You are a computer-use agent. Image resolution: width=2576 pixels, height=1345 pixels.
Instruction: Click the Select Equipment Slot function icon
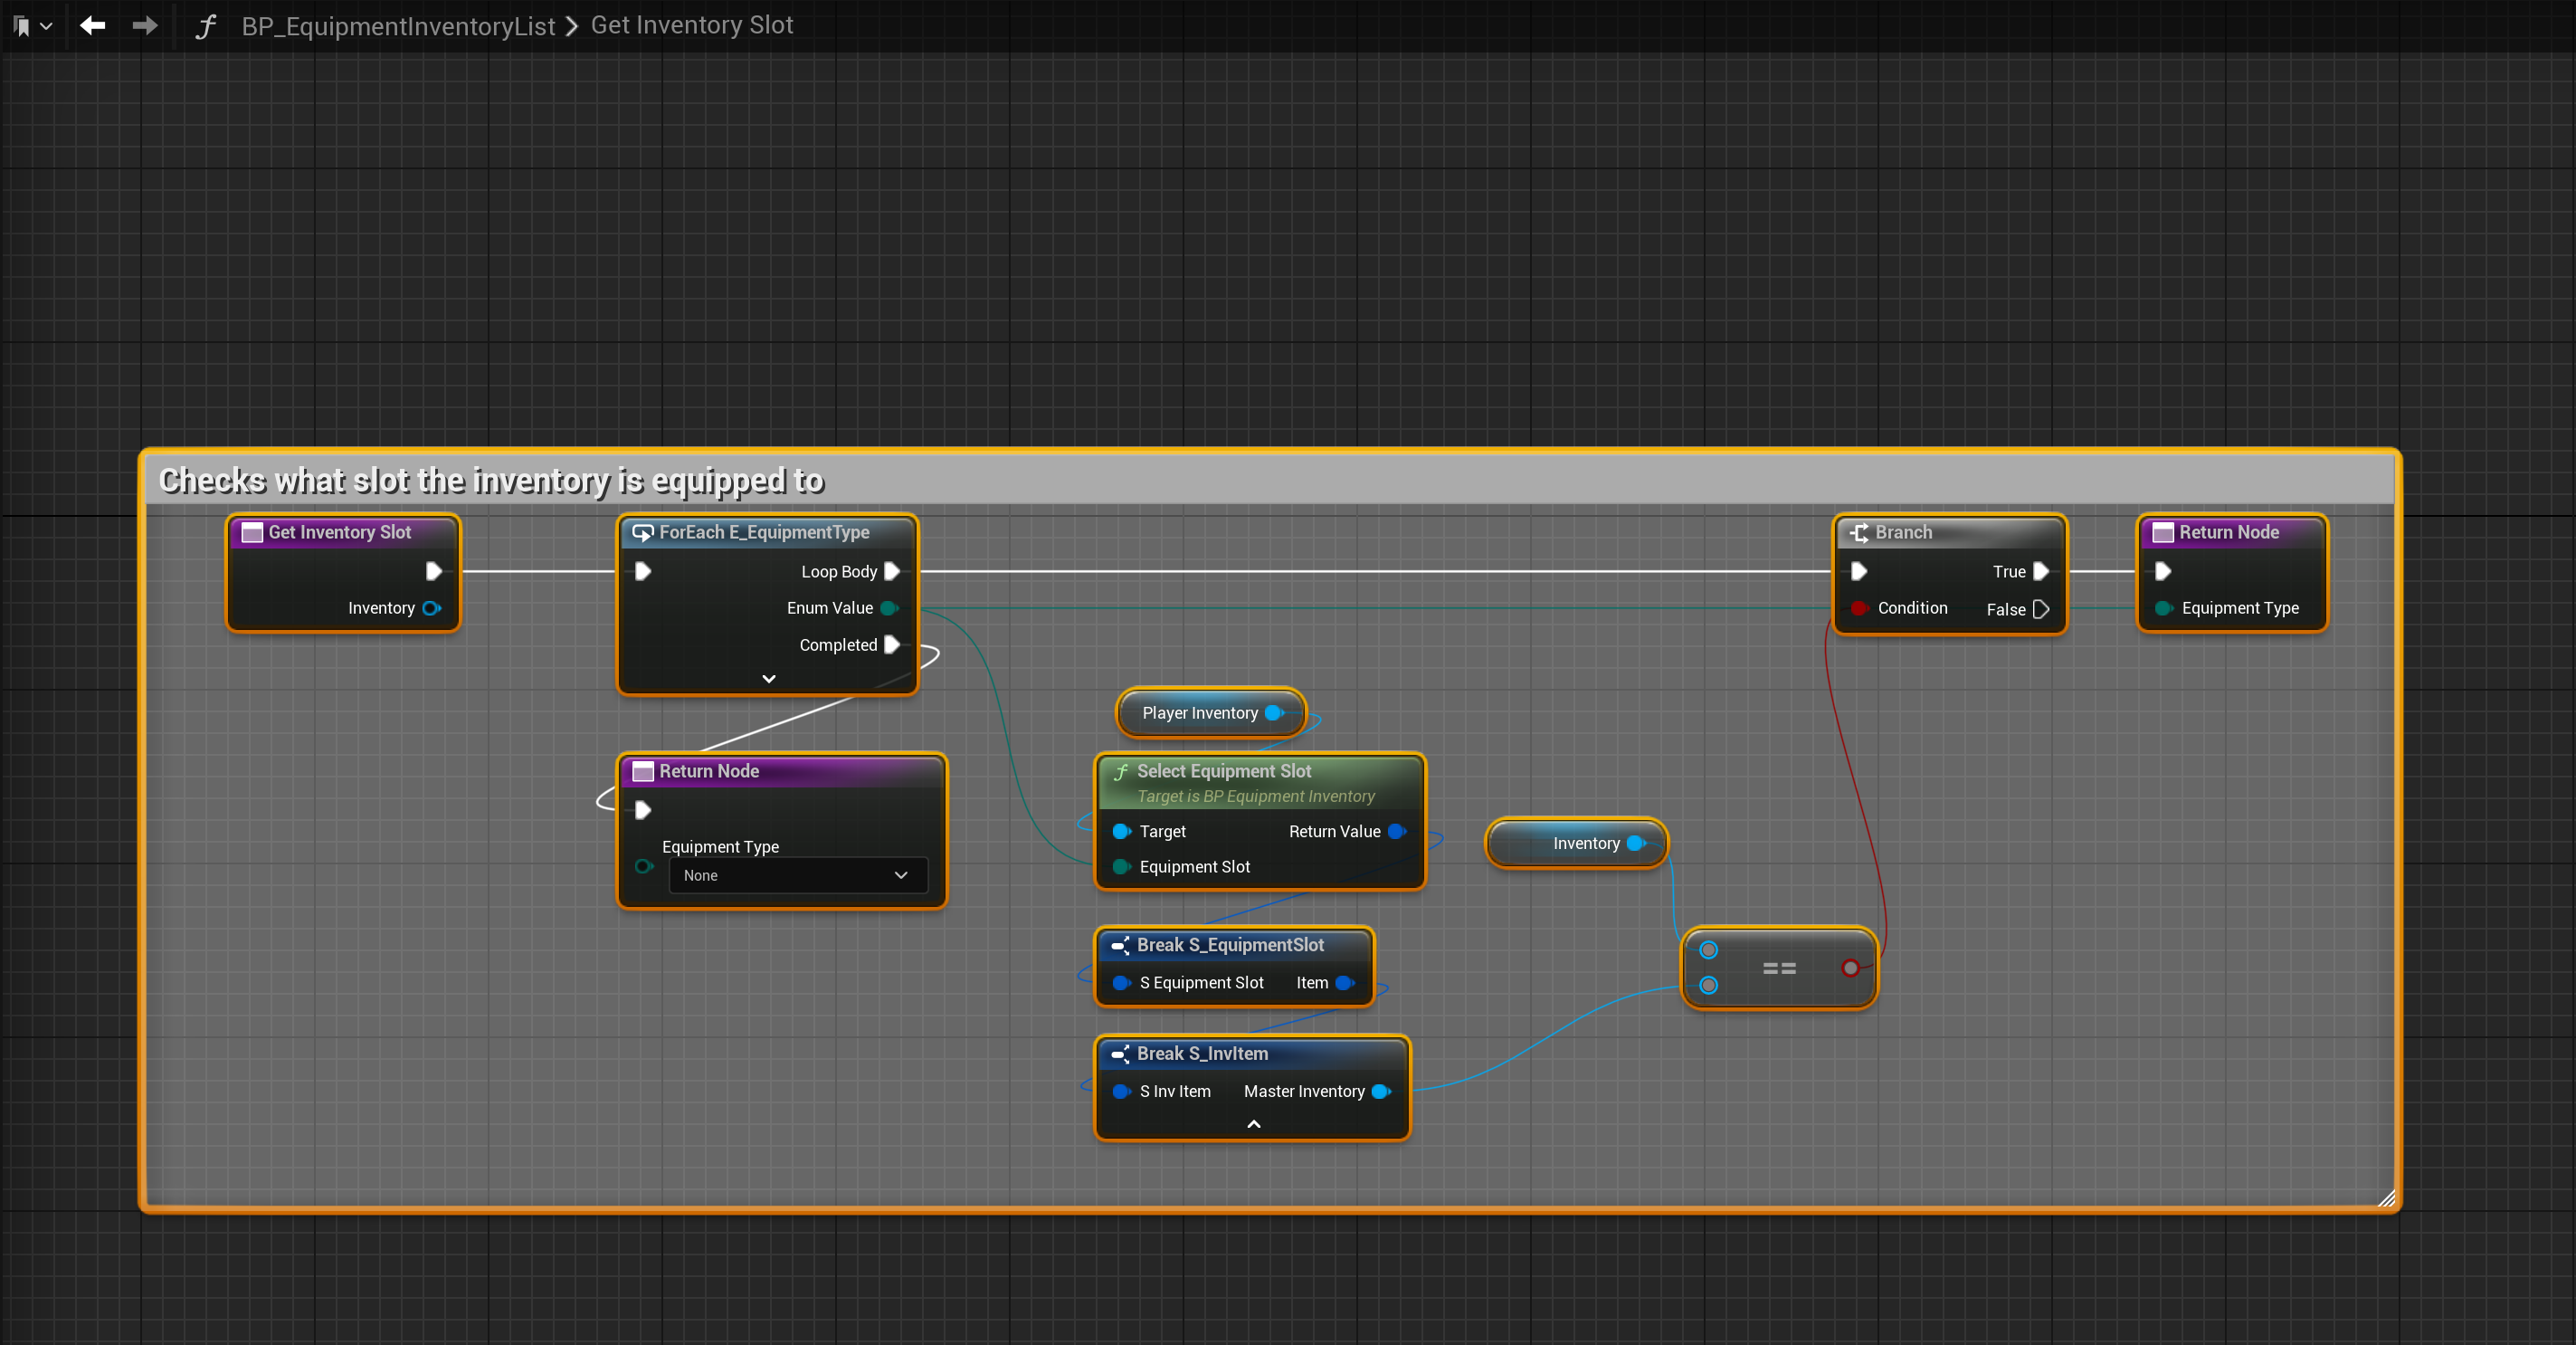click(x=1121, y=771)
